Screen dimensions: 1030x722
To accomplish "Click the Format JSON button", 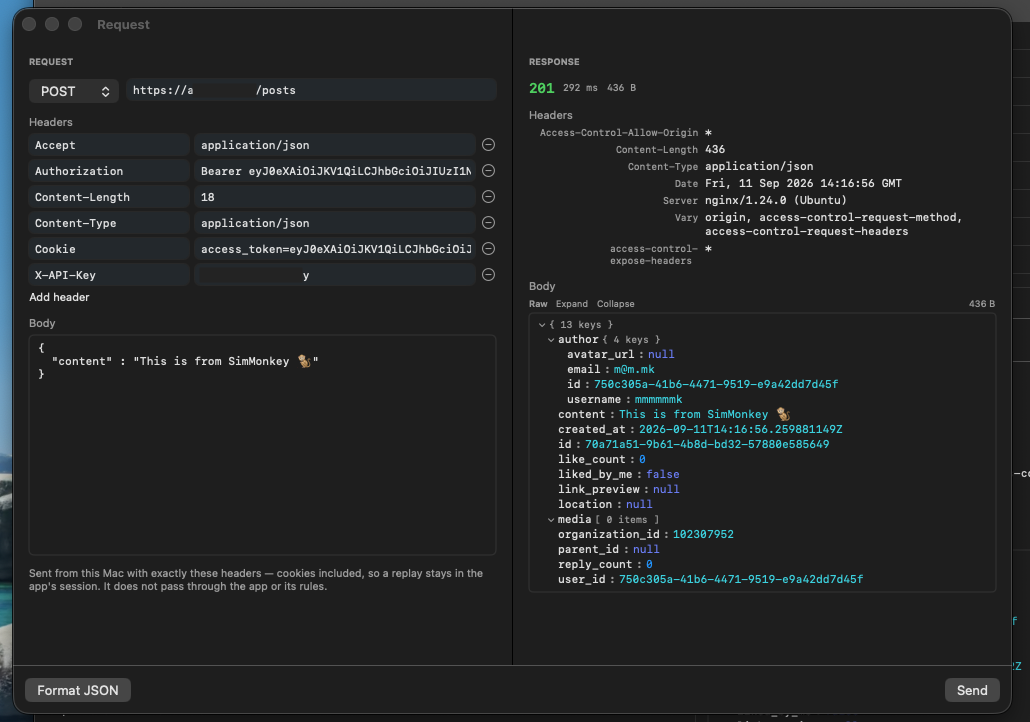I will (x=78, y=690).
